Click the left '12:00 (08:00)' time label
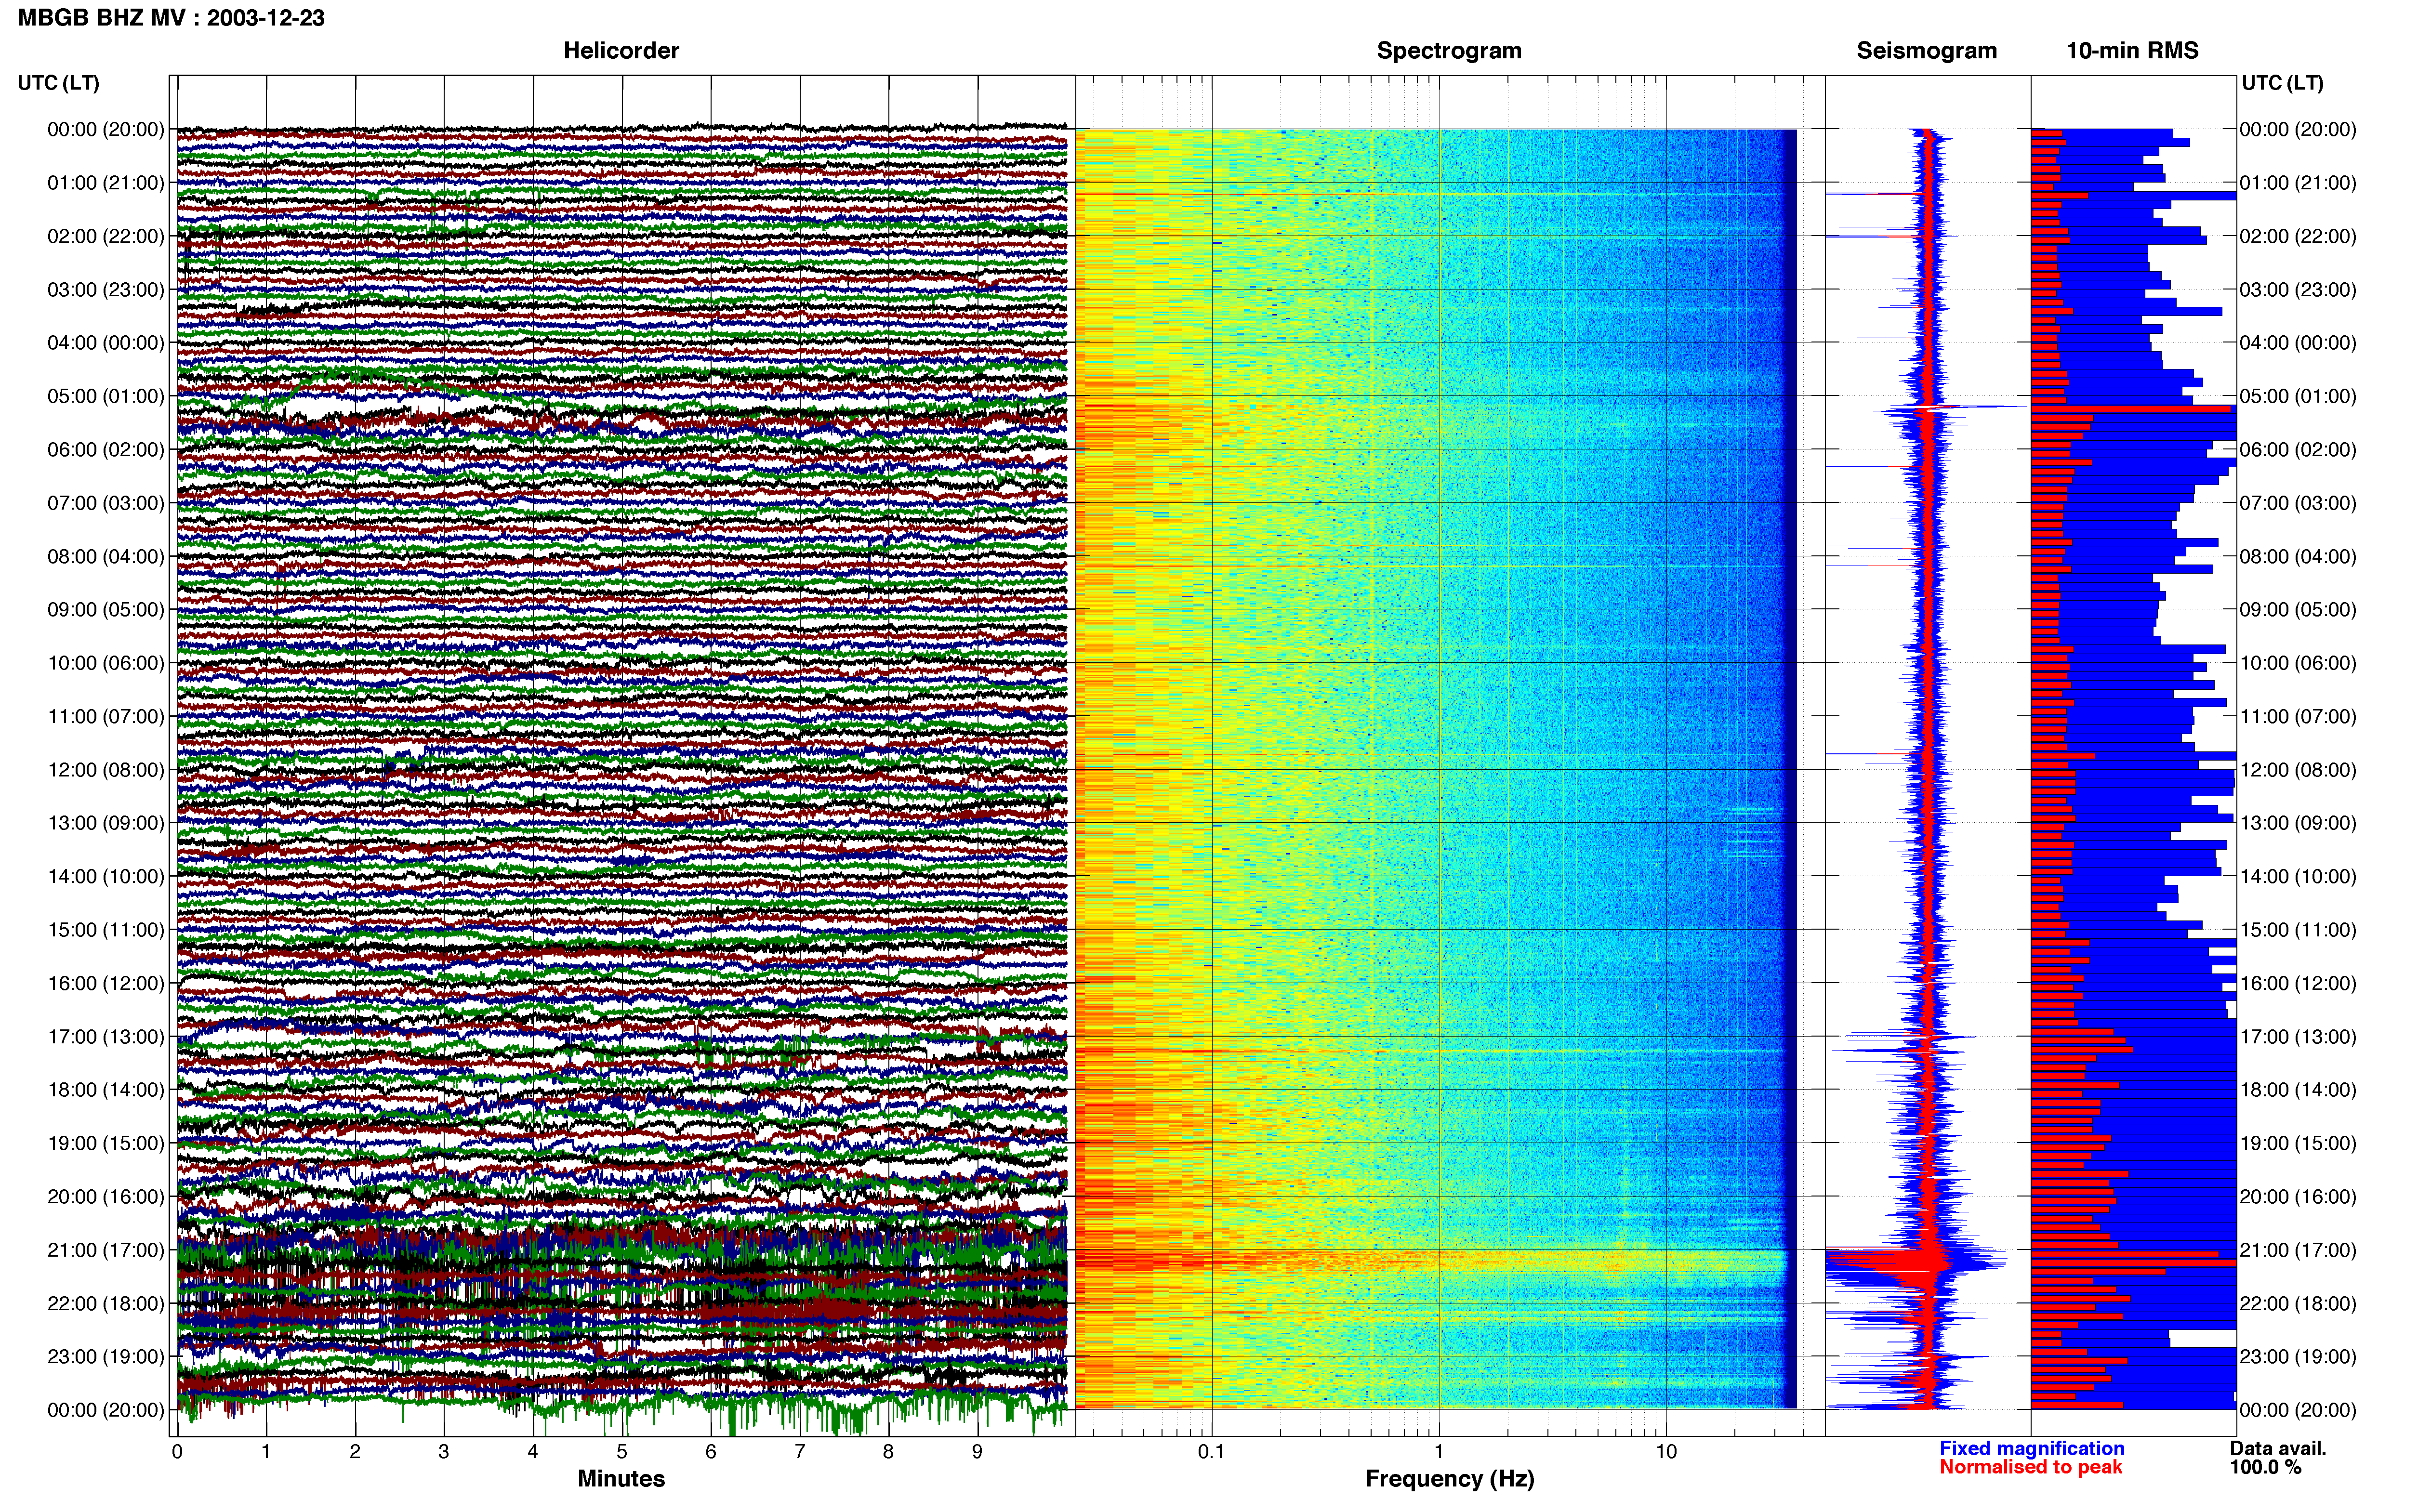The height and width of the screenshot is (1512, 2418). point(106,770)
